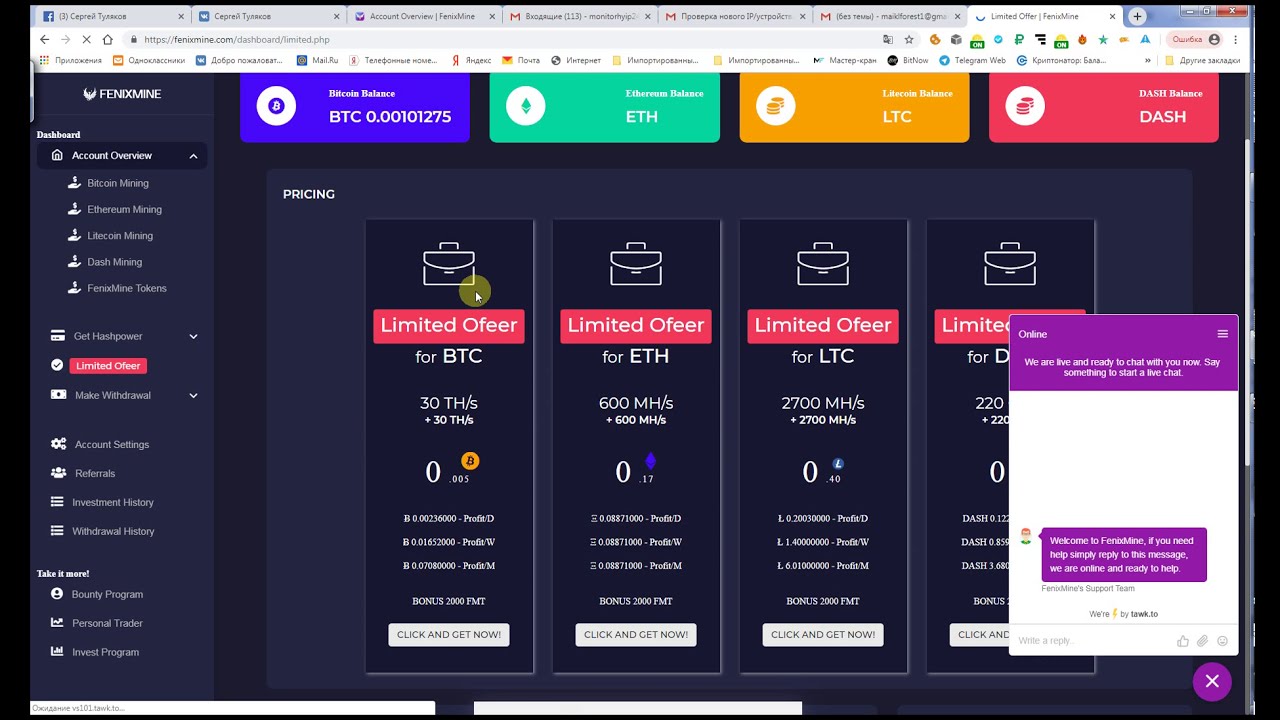
Task: Open Bitcoin Mining in the sidebar
Action: click(118, 183)
